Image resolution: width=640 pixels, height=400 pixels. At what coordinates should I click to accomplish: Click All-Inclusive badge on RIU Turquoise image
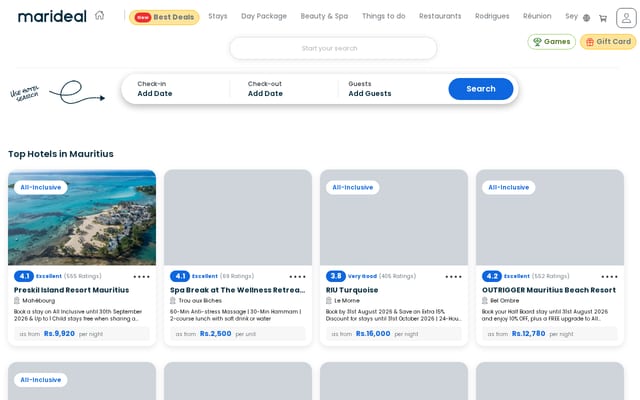pos(353,187)
